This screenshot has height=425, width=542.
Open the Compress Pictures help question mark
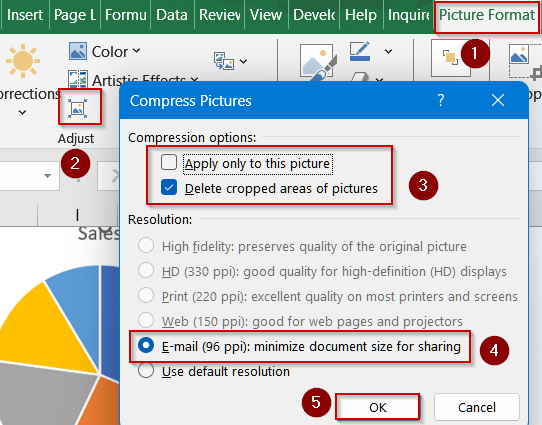(x=441, y=101)
